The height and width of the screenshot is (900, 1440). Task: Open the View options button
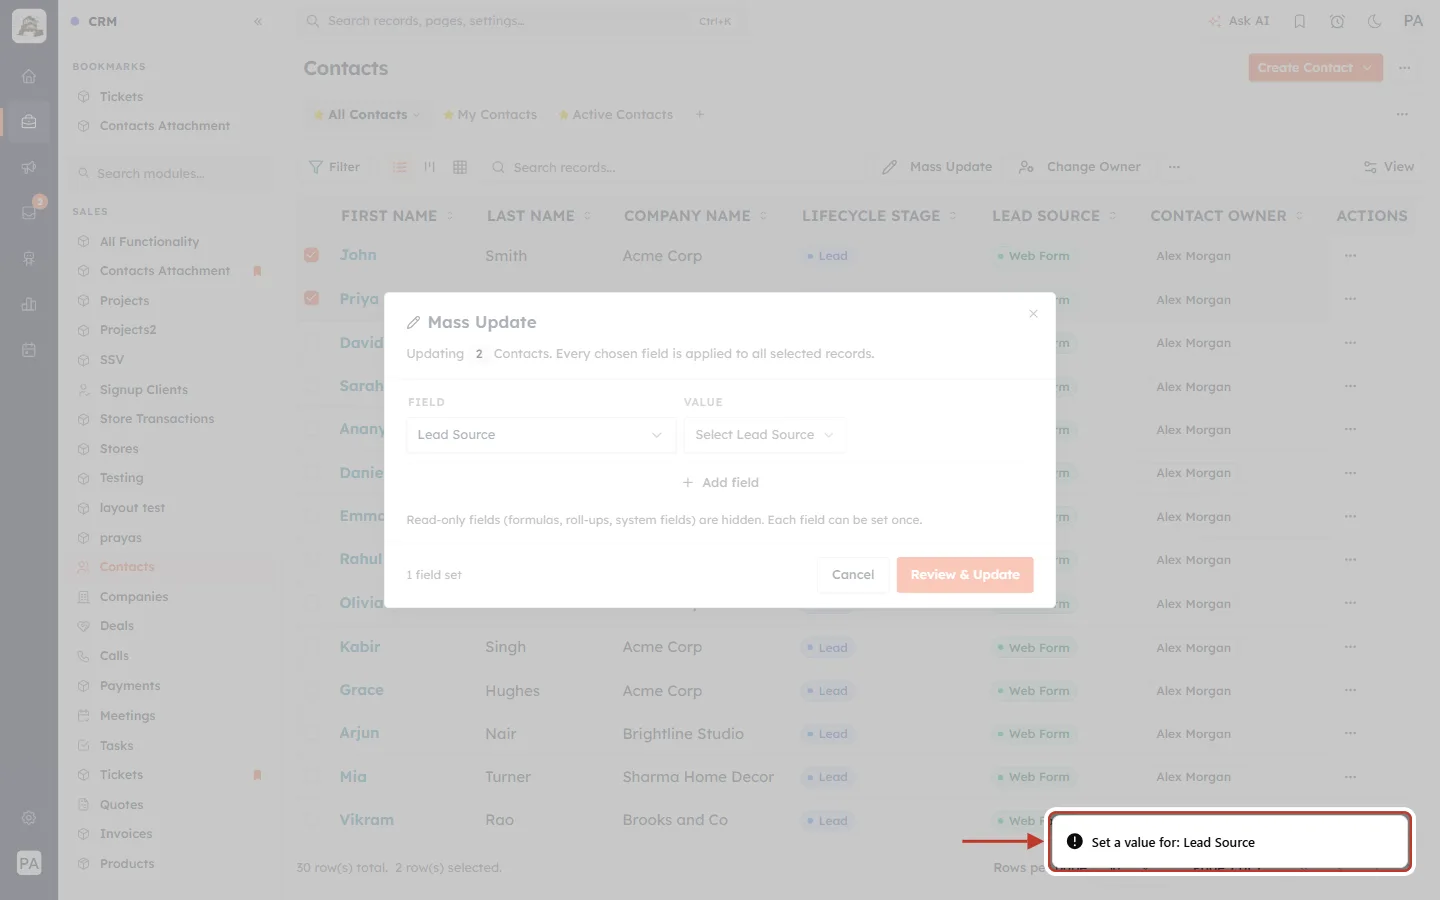[1389, 167]
